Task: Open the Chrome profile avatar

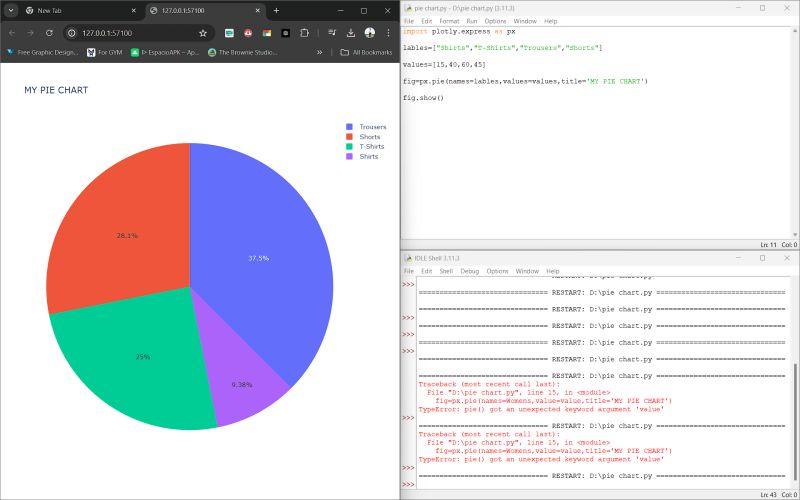Action: point(370,32)
